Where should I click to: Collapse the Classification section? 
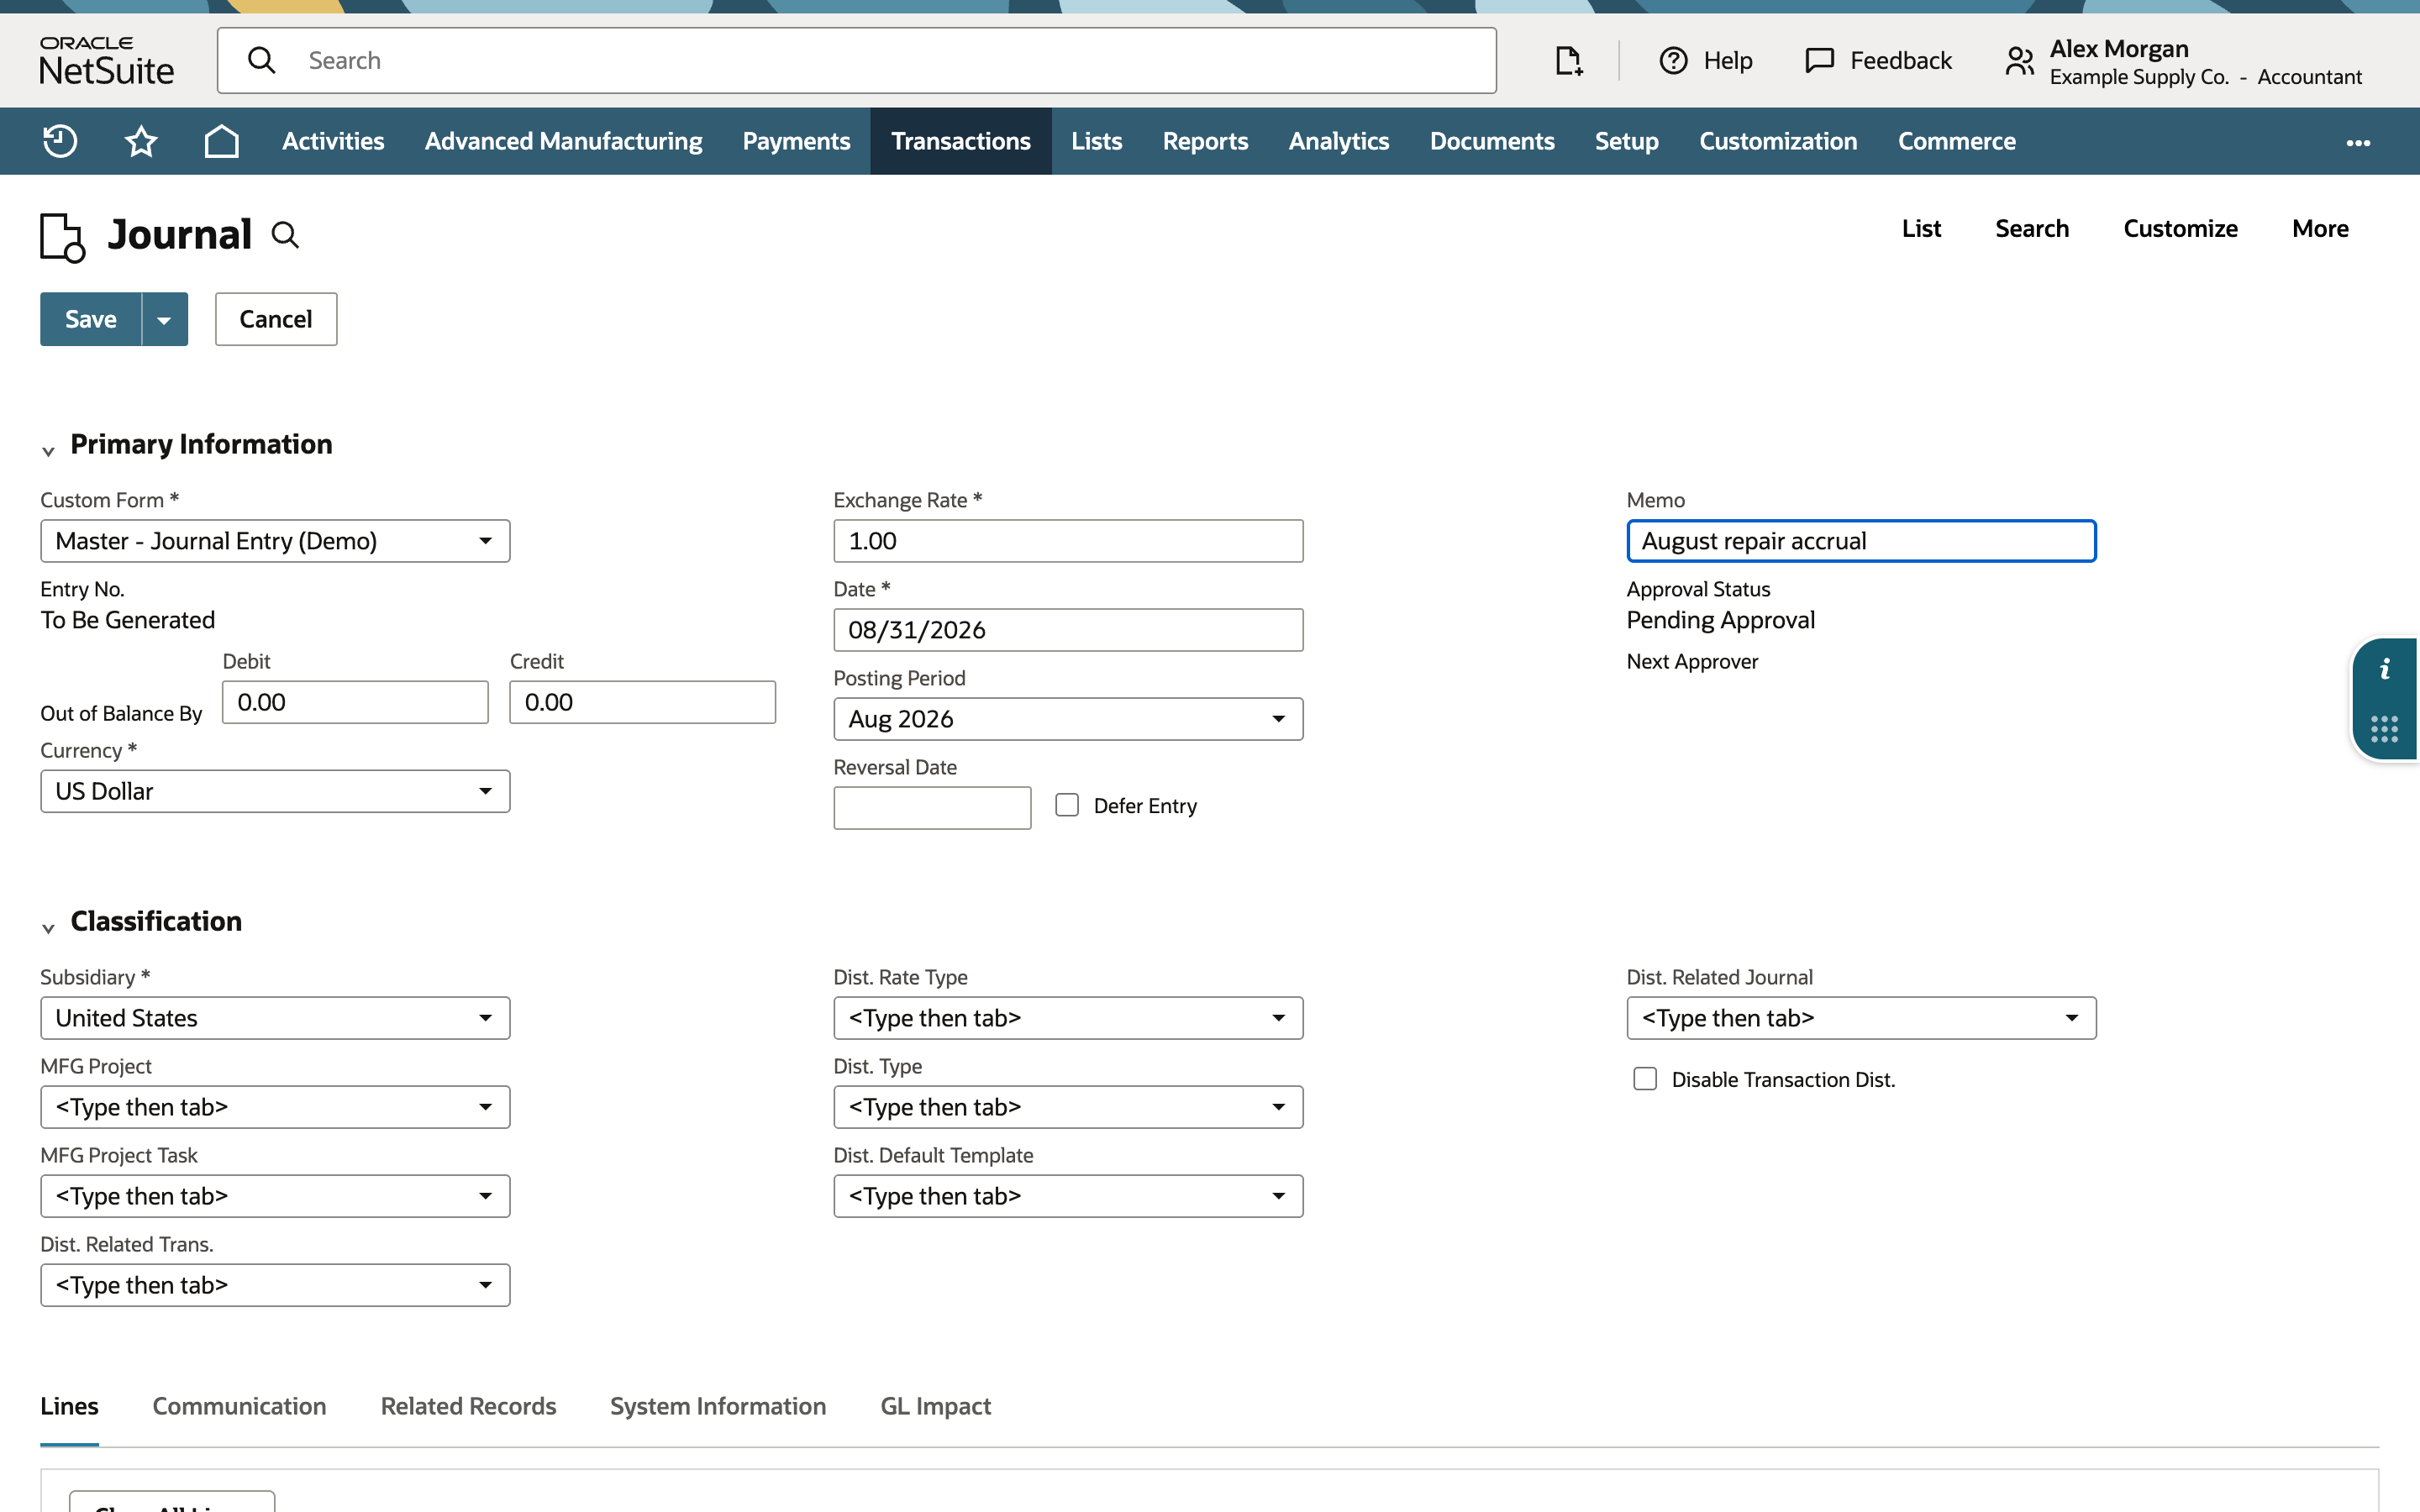(48, 927)
